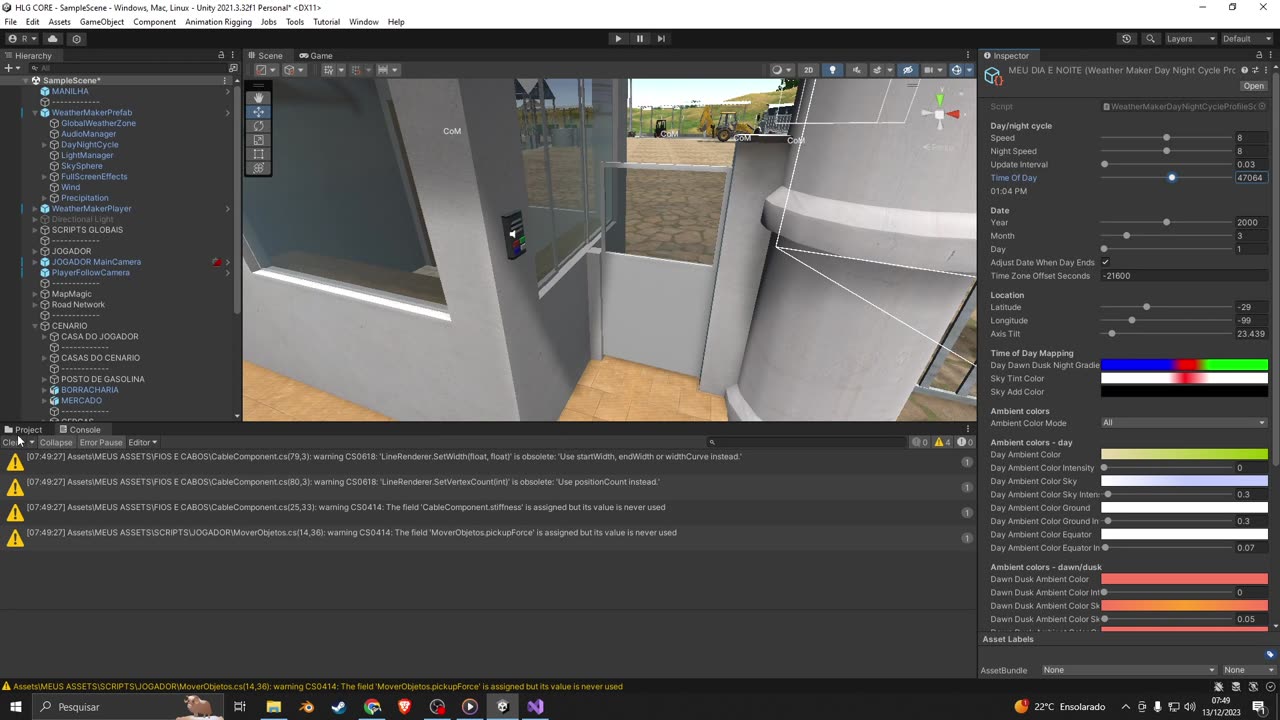Open scene camera settings

coord(932,70)
